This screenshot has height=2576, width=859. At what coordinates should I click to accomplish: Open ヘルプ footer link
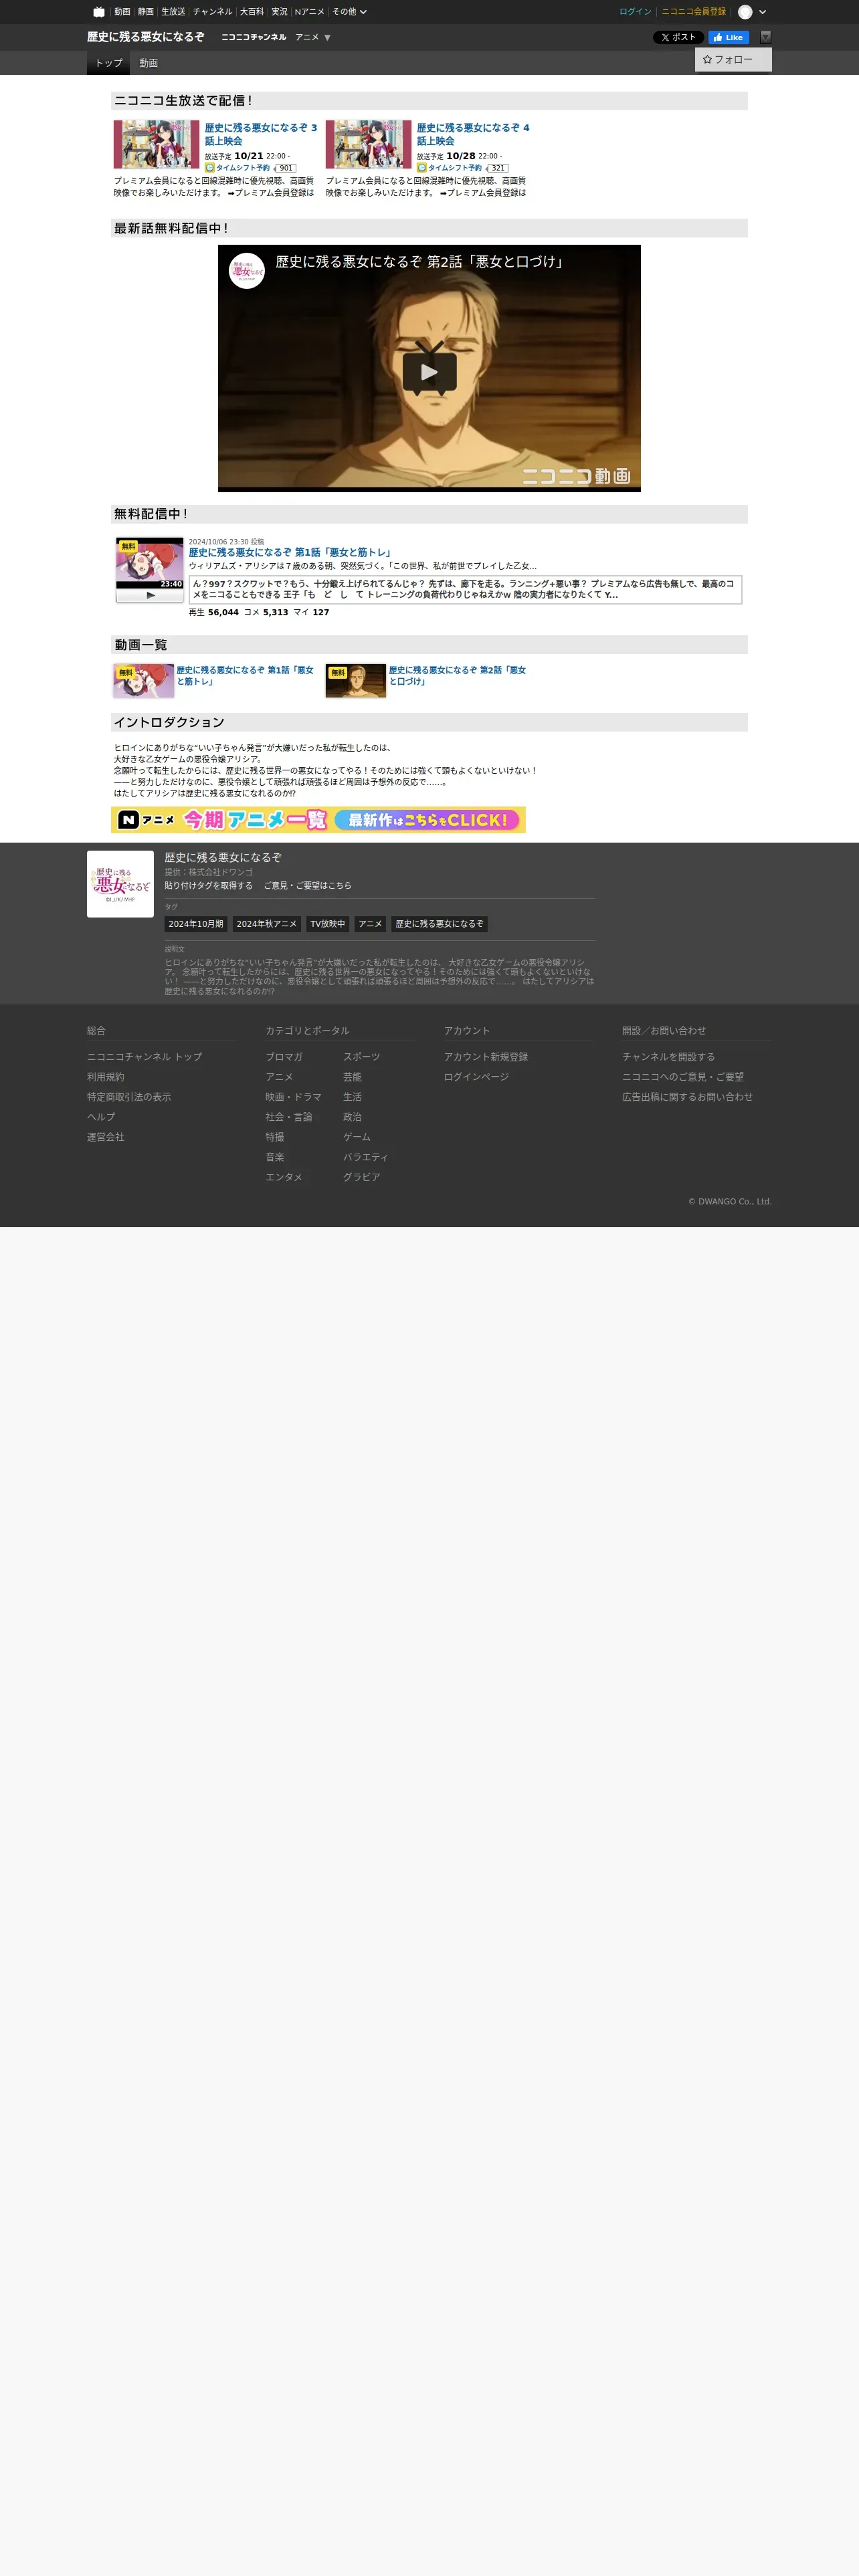pyautogui.click(x=101, y=1117)
